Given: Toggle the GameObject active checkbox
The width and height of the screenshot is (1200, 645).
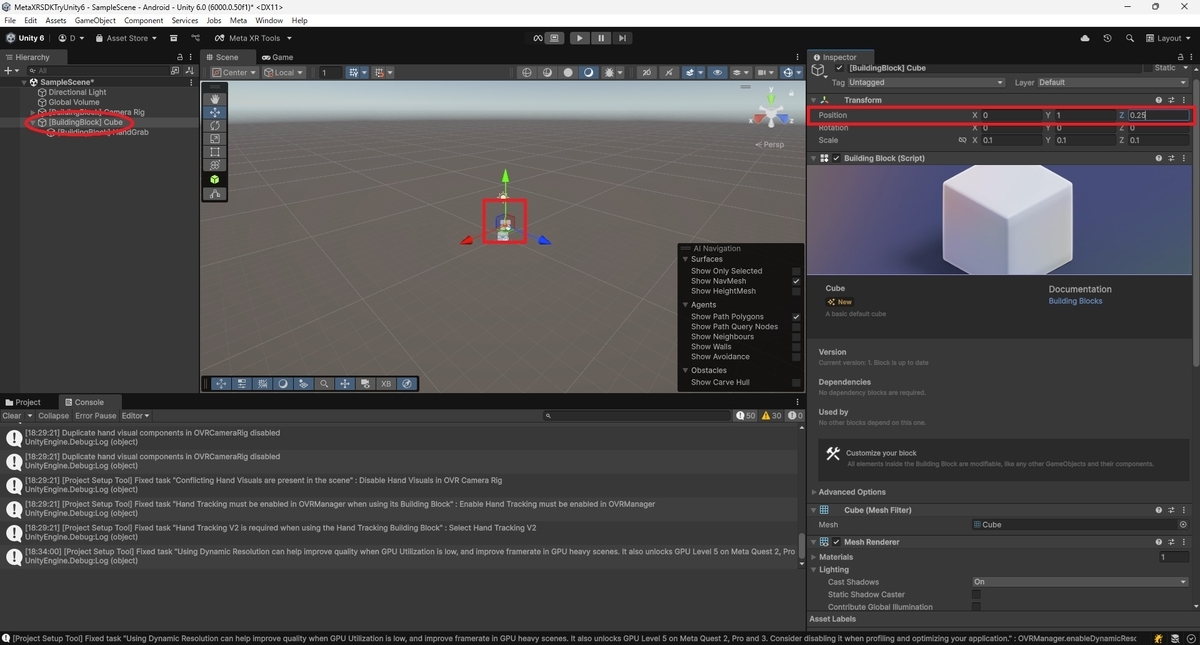Looking at the screenshot, I should 839,68.
